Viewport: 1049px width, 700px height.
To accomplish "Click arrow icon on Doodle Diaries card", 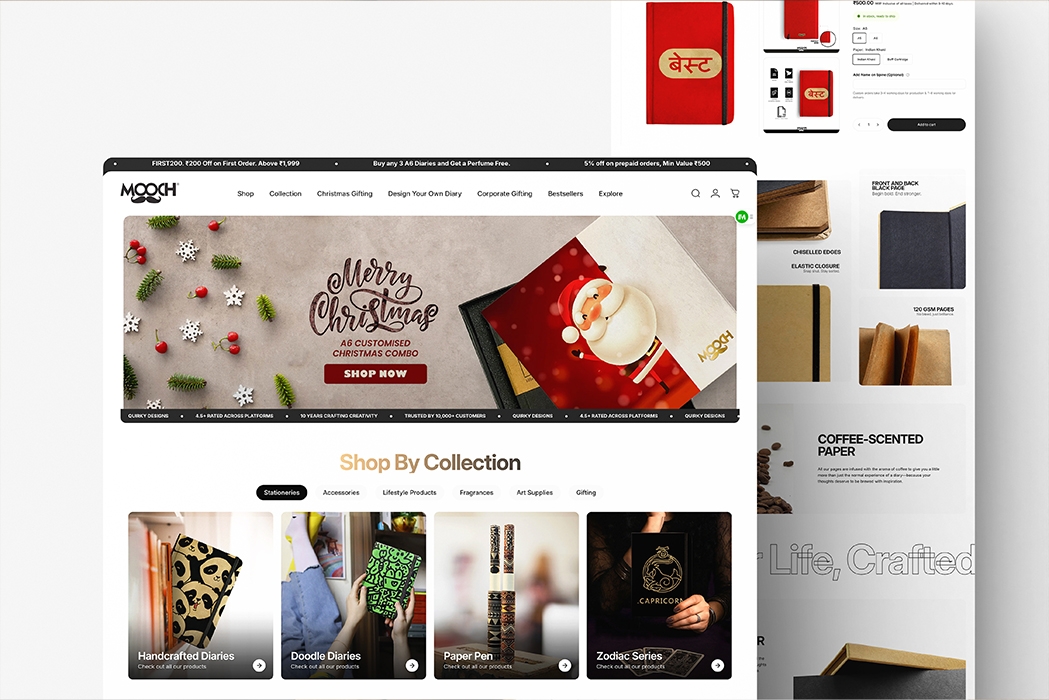I will tap(412, 665).
